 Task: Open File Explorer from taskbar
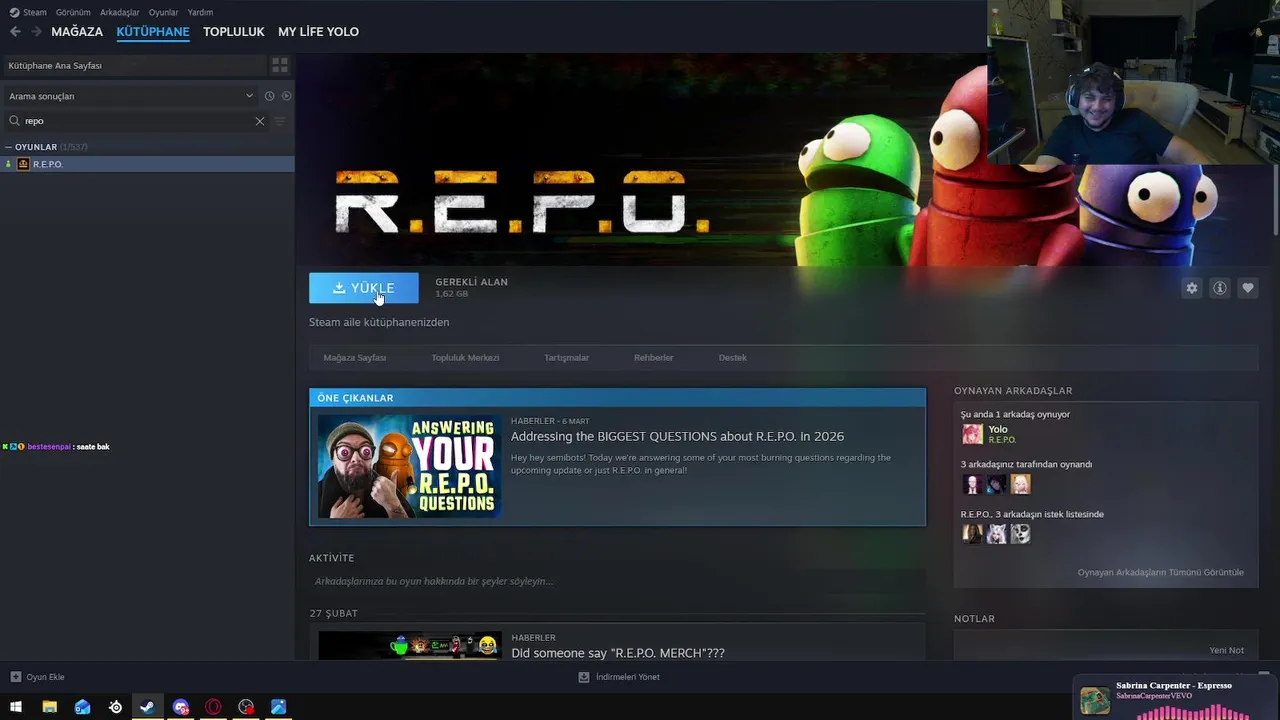49,707
